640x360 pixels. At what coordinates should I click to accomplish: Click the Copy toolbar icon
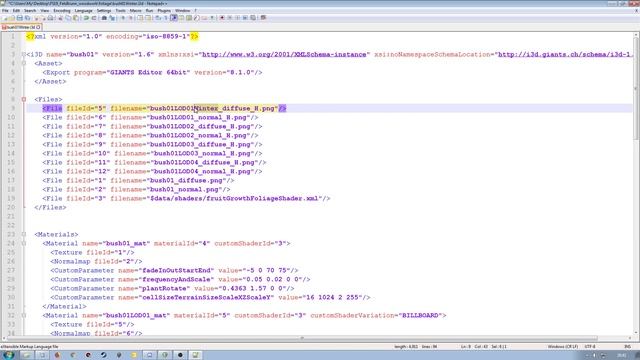[x=68, y=18]
